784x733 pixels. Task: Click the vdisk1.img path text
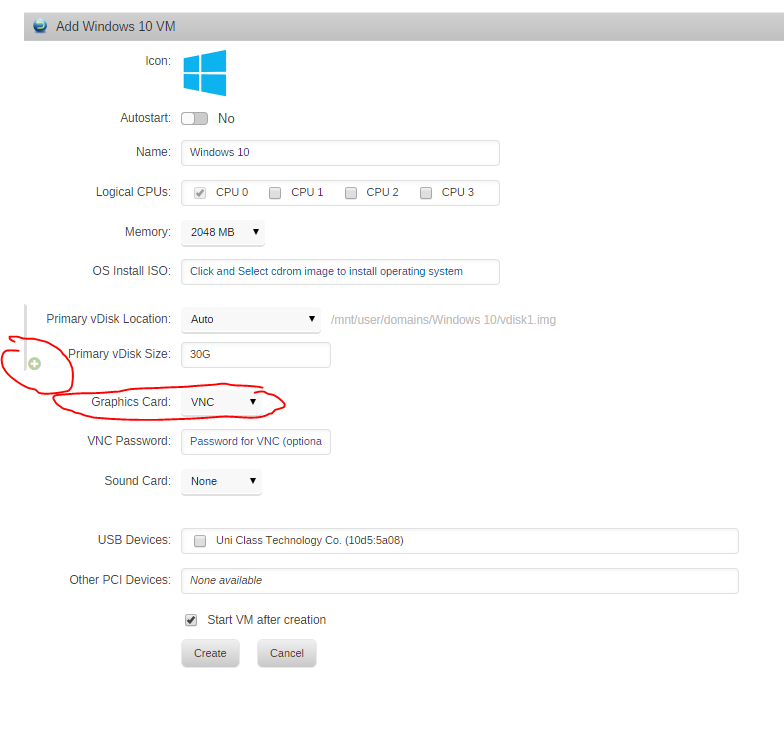tap(444, 320)
